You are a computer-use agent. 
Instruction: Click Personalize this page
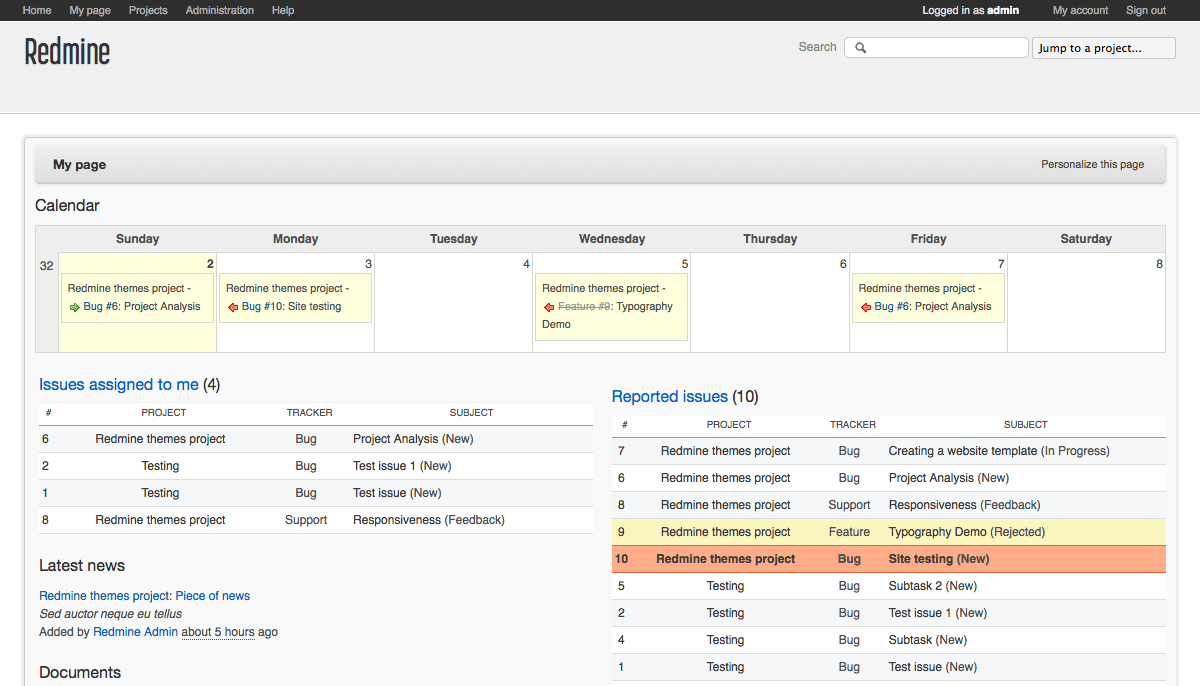(x=1093, y=164)
